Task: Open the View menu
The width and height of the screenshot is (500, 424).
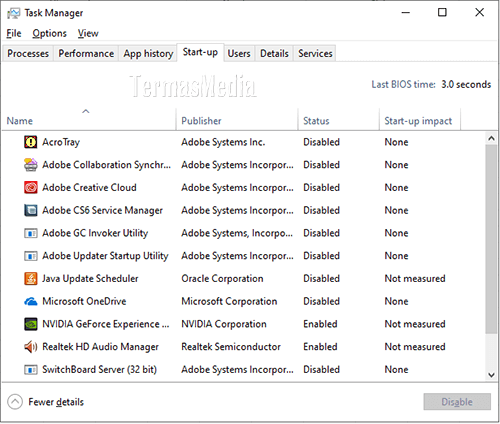Action: (88, 33)
